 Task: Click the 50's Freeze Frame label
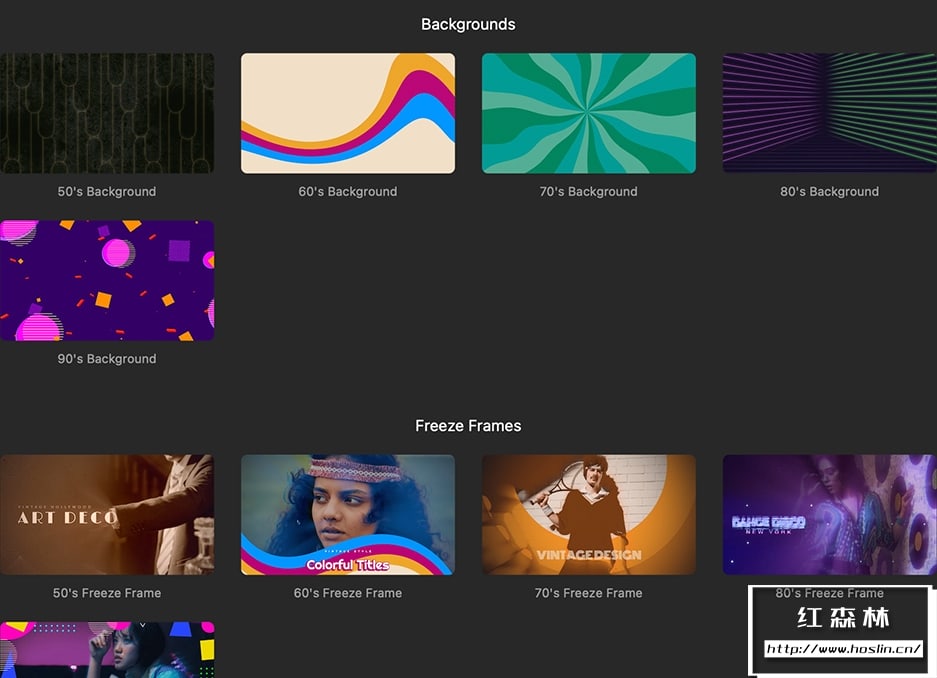coord(107,593)
